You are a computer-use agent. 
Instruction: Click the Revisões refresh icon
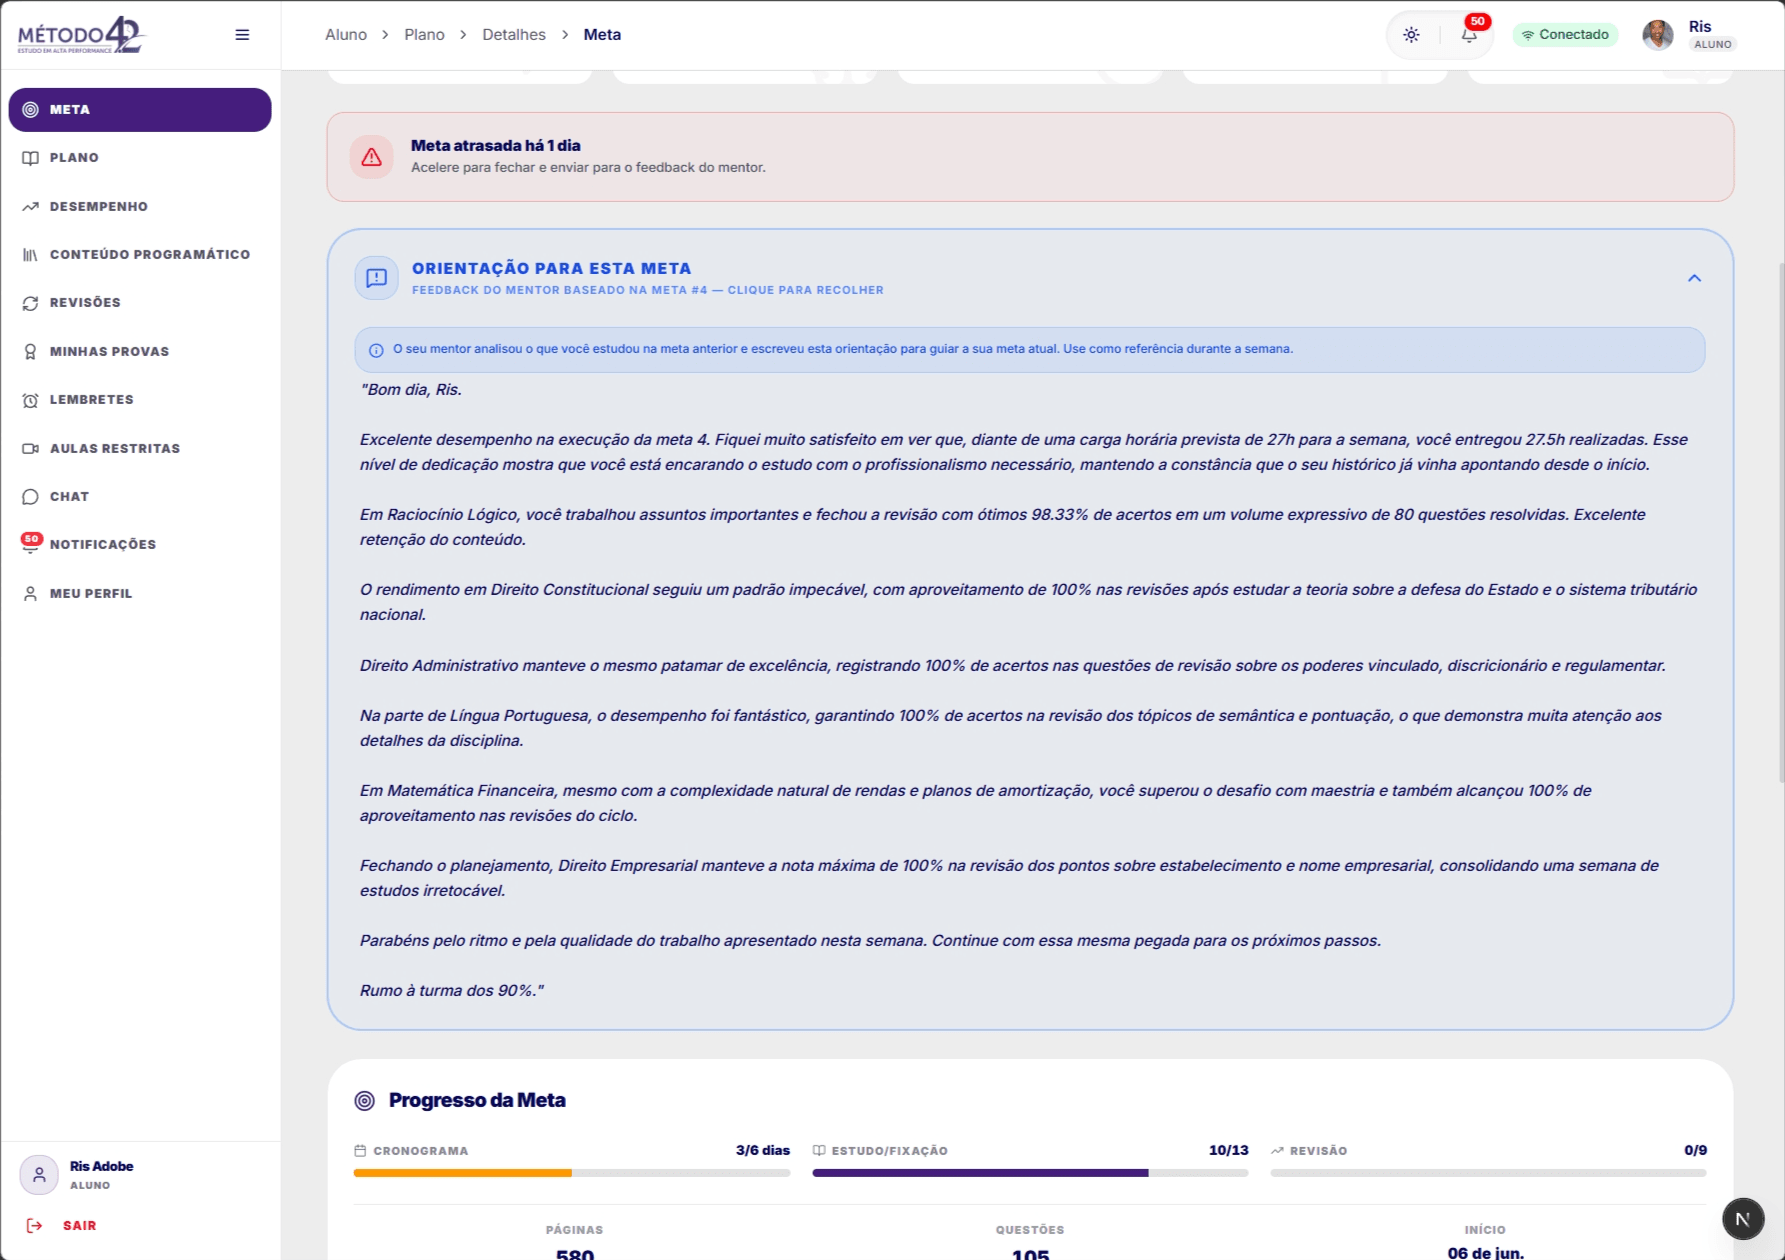tap(31, 303)
